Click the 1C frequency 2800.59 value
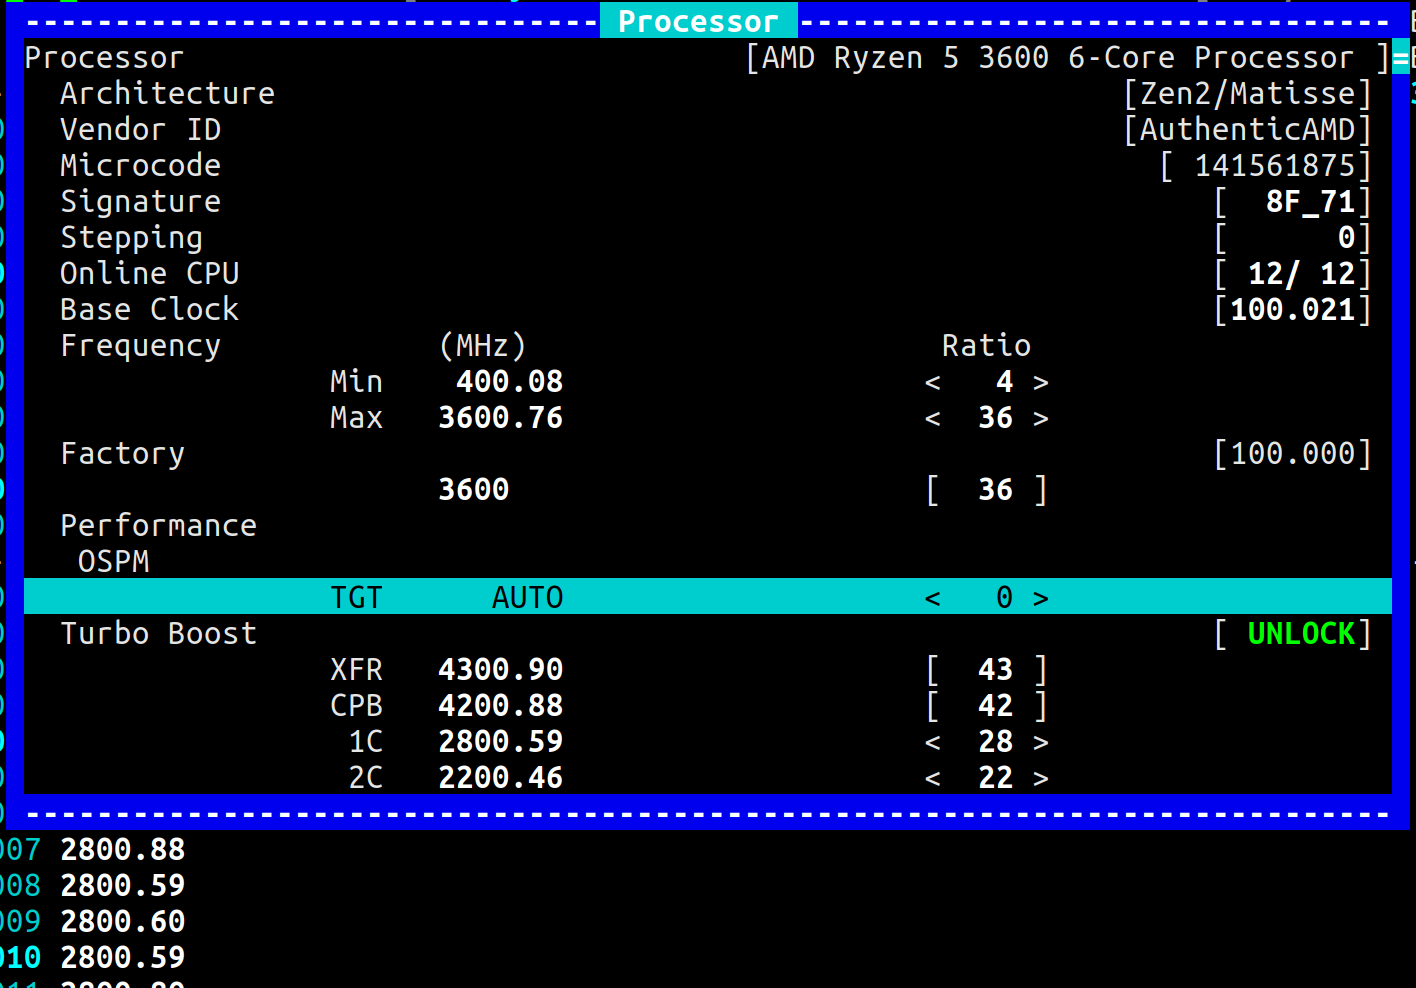The width and height of the screenshot is (1416, 988). click(x=500, y=742)
